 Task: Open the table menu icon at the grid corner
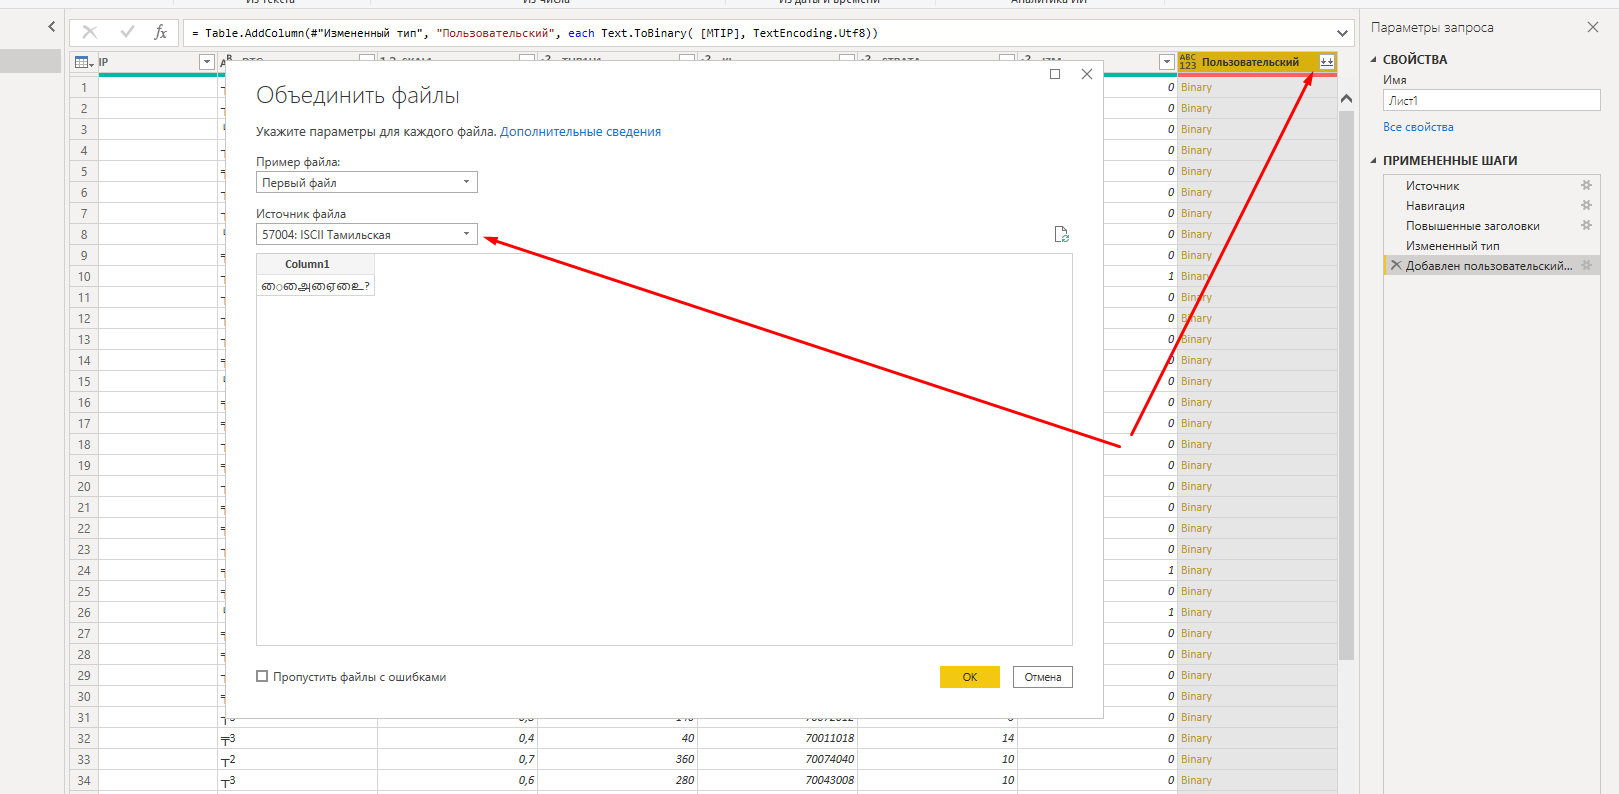pyautogui.click(x=84, y=62)
